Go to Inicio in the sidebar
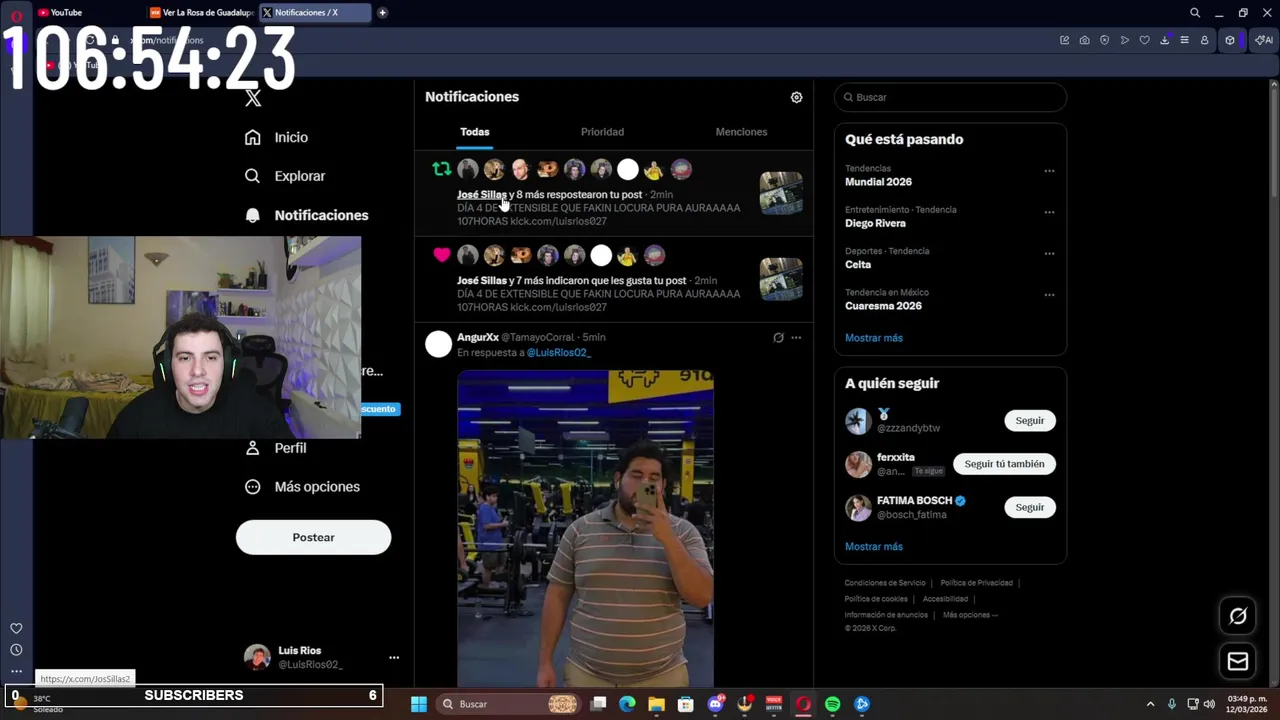 pos(276,137)
